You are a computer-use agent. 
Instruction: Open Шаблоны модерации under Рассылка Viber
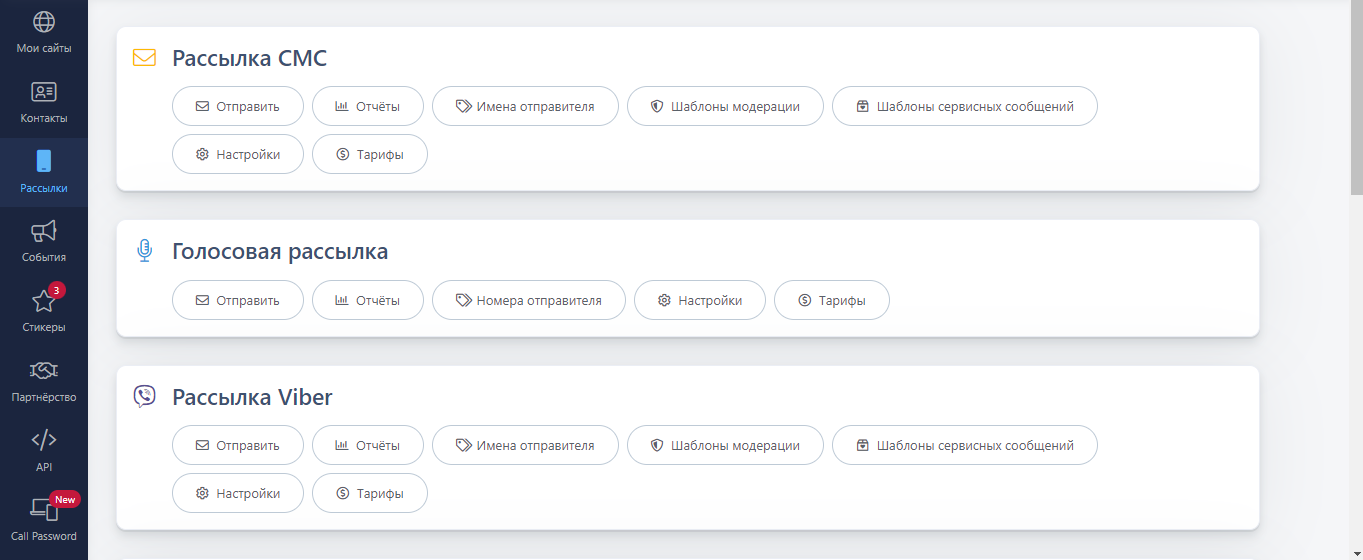coord(725,446)
